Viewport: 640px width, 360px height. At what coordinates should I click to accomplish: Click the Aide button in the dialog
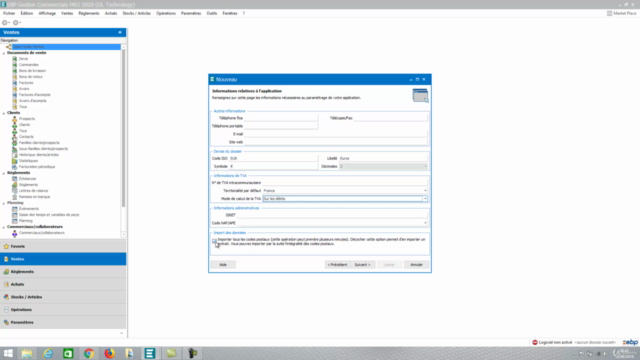tap(223, 265)
